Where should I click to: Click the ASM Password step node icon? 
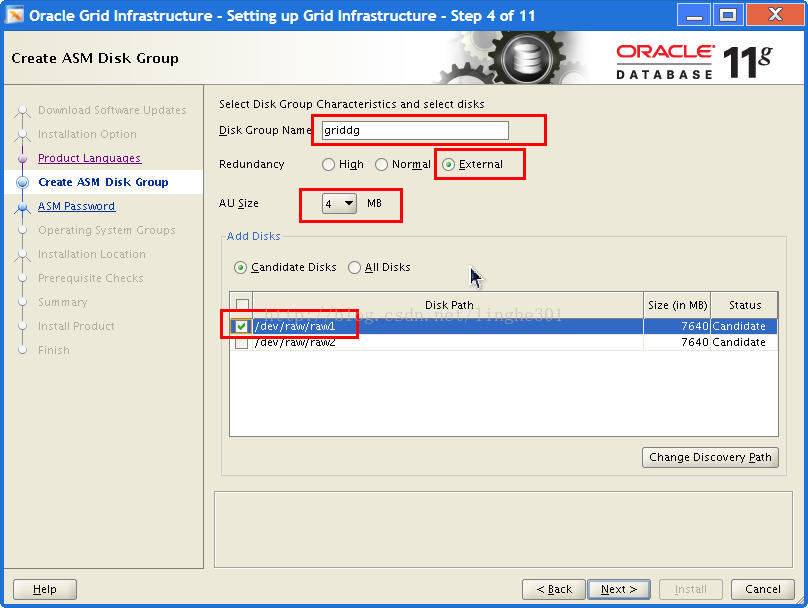pyautogui.click(x=22, y=207)
